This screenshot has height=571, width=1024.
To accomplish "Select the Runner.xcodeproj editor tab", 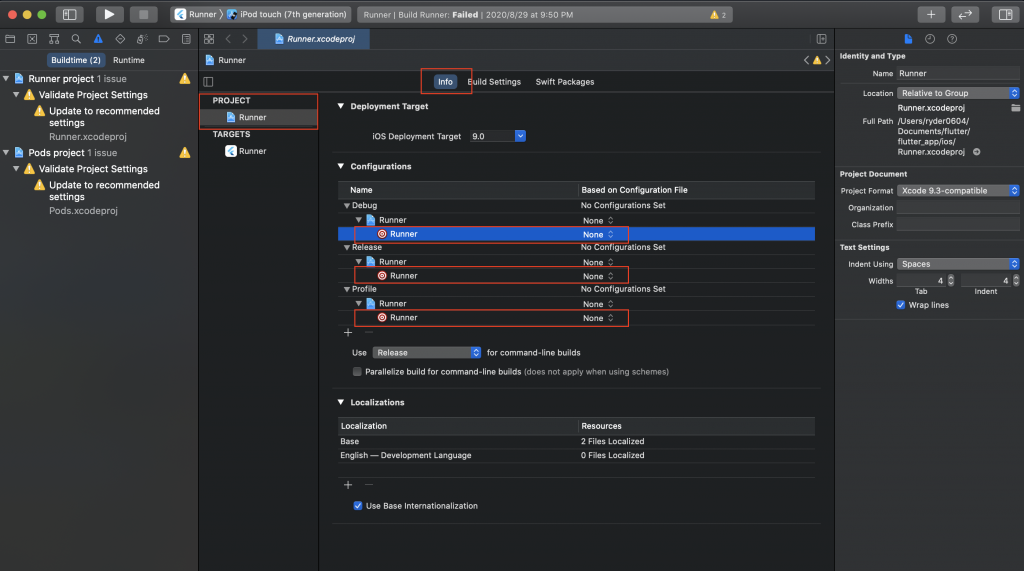I will pos(314,39).
